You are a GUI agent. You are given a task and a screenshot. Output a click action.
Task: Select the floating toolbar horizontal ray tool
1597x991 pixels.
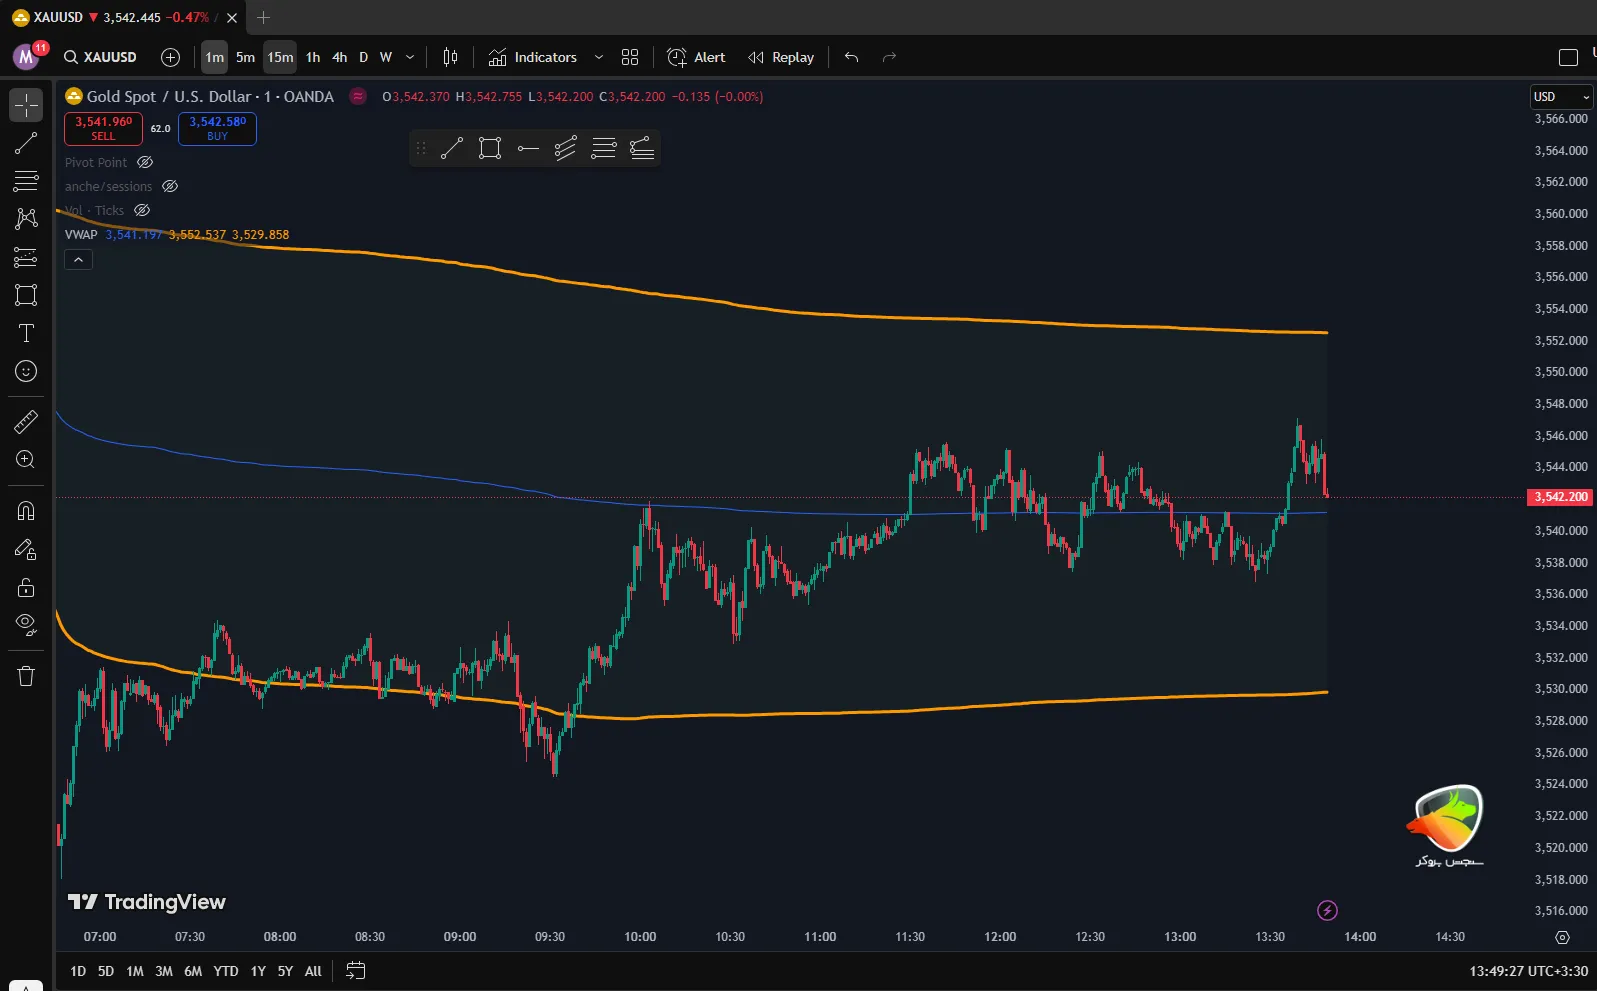[528, 149]
